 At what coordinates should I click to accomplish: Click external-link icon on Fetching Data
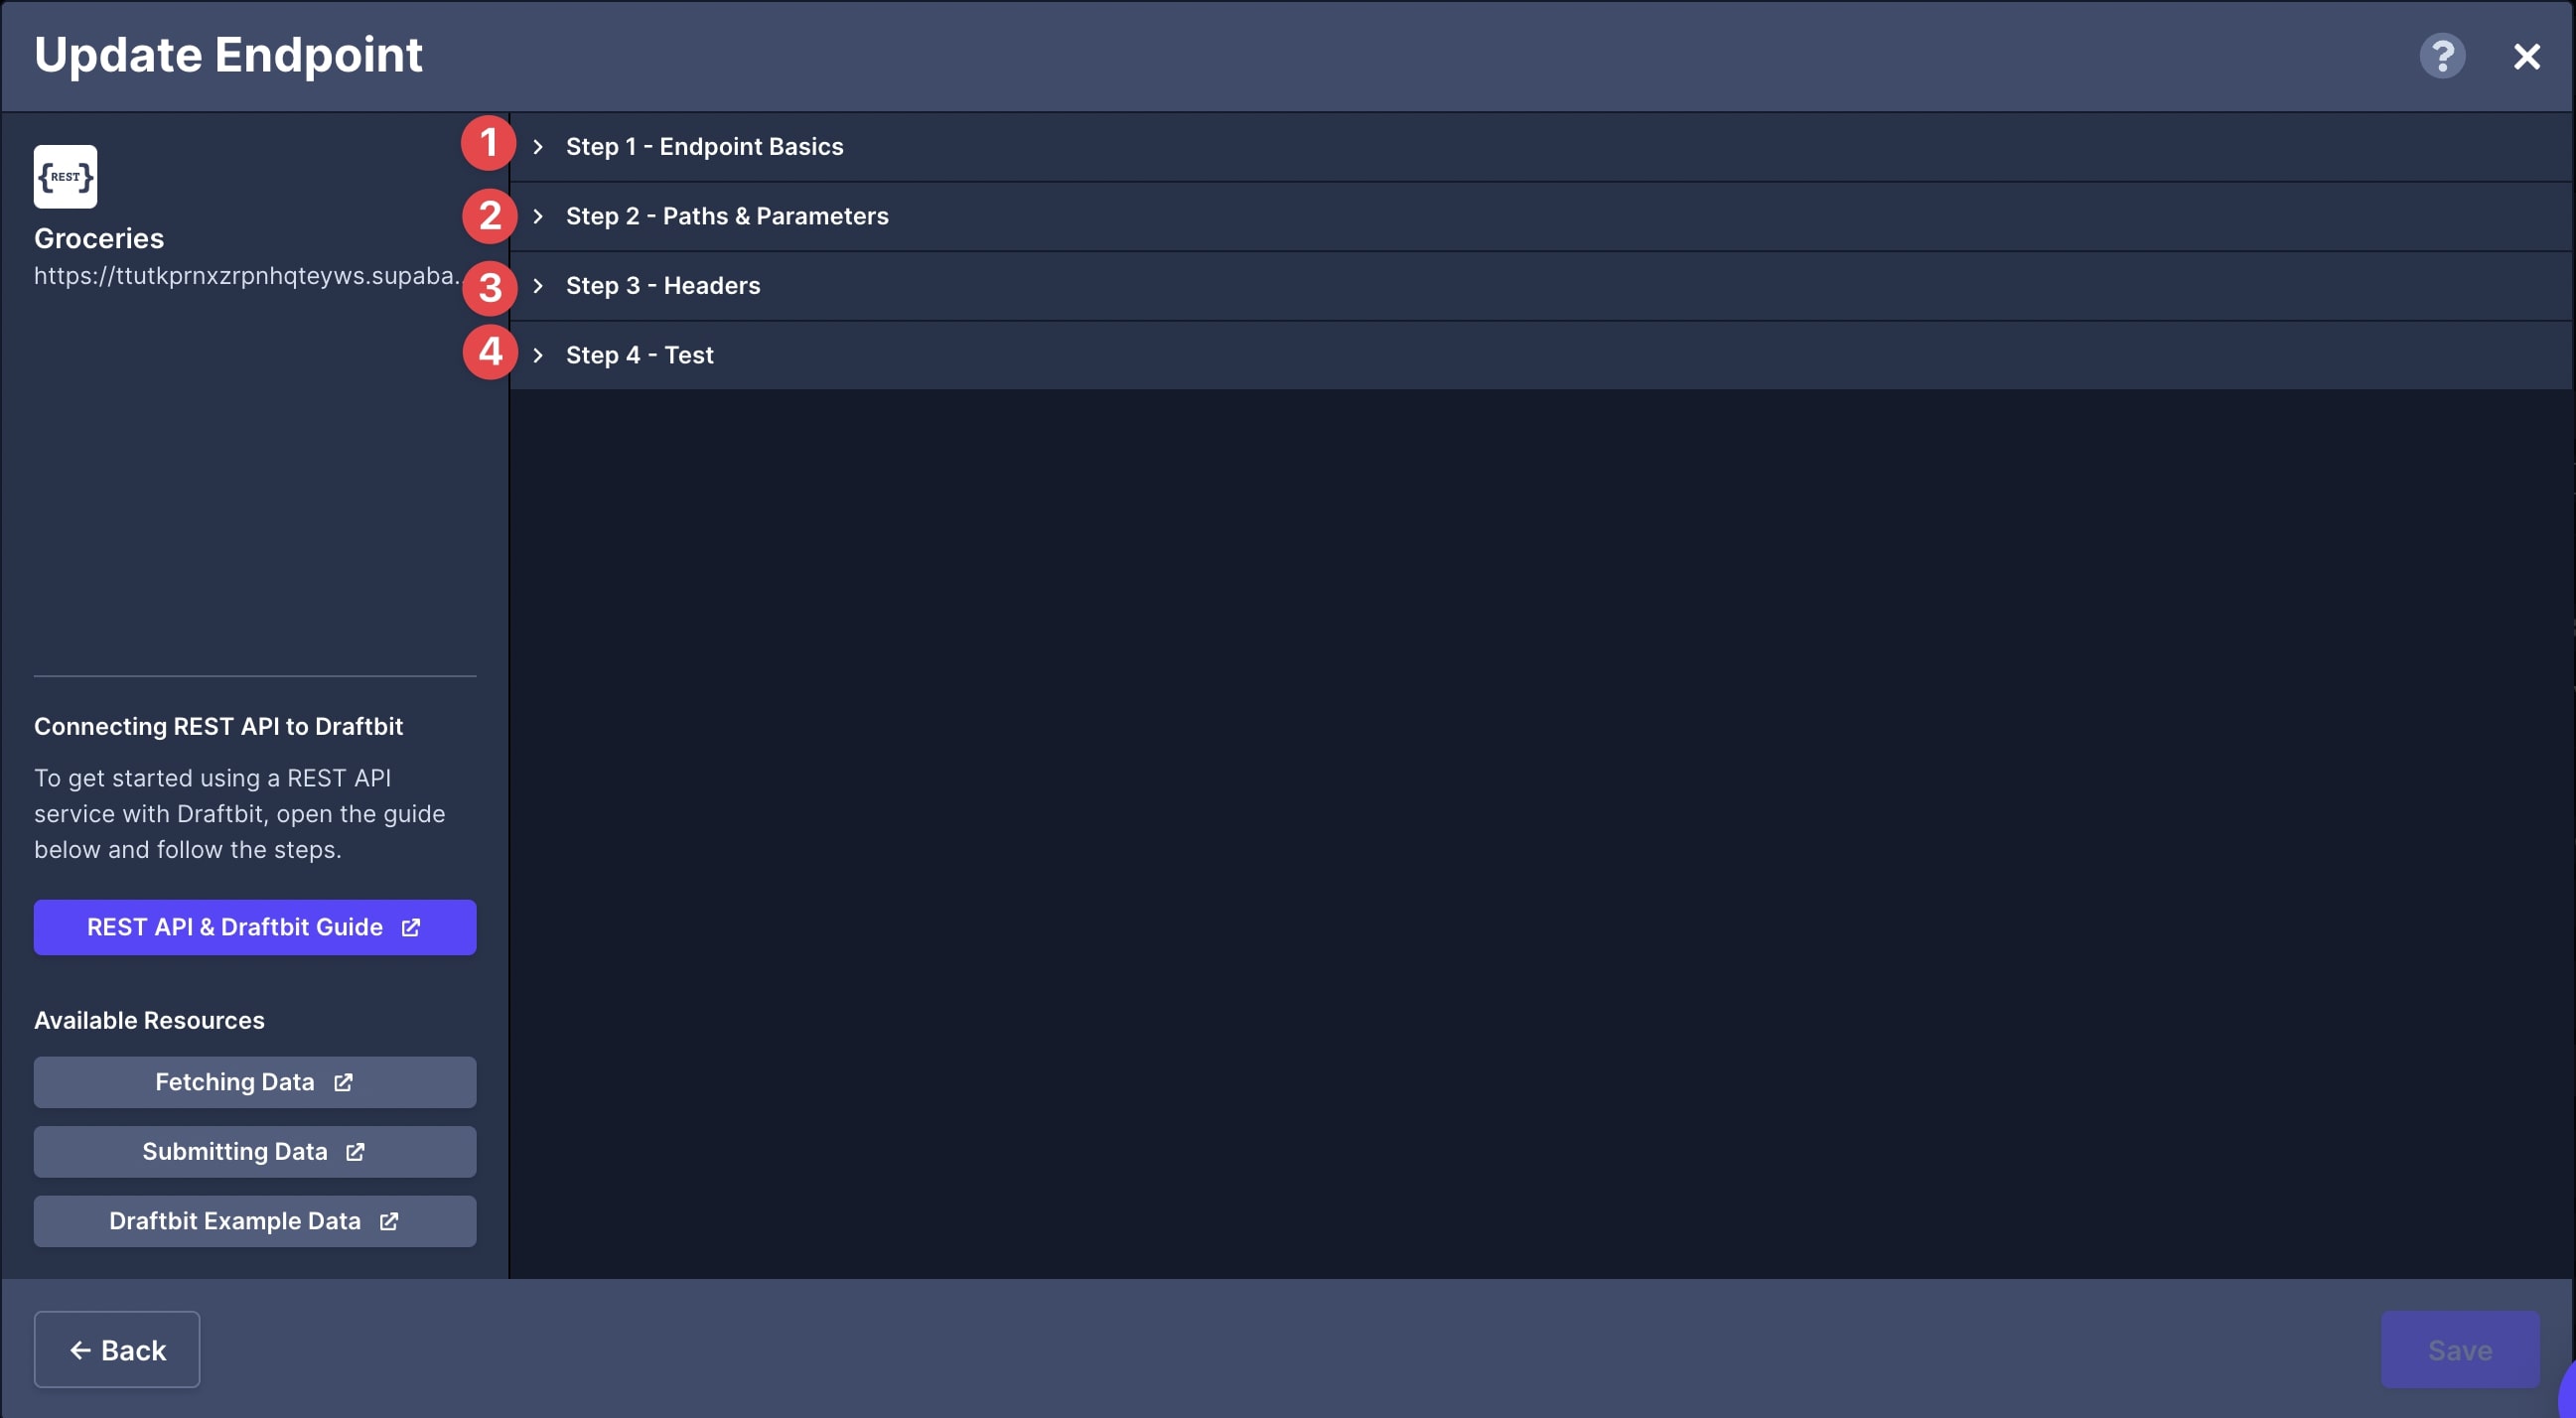click(x=343, y=1082)
